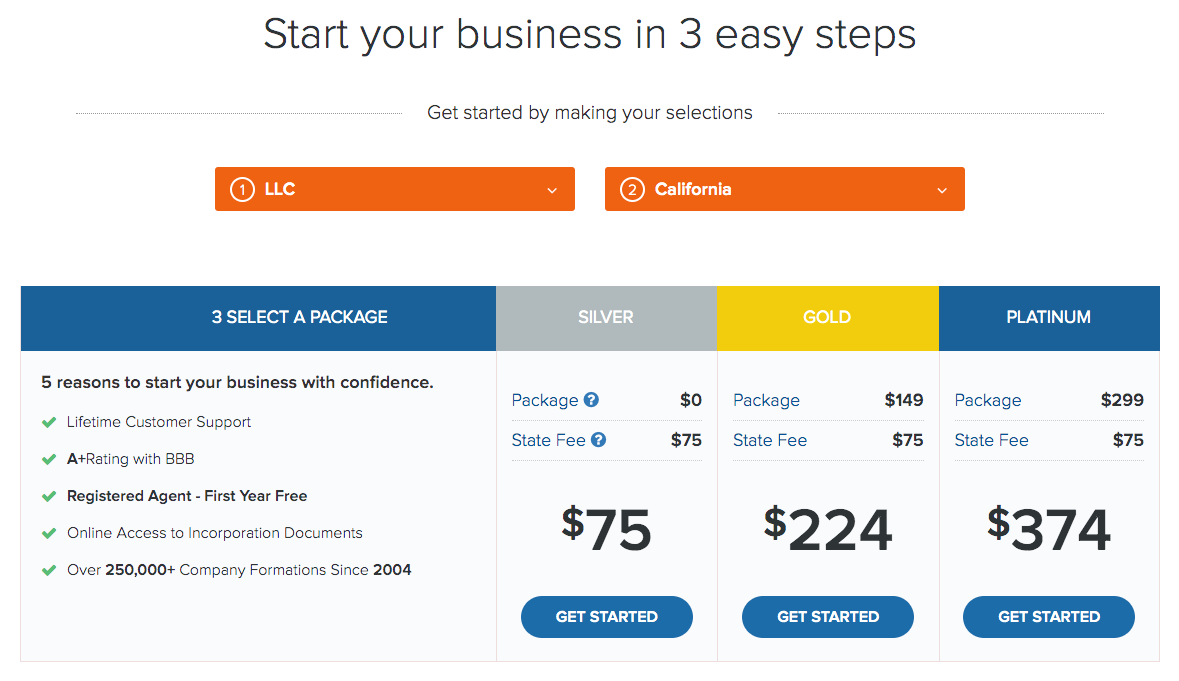Viewport: 1179px width, 681px height.
Task: Click the State Fee help question mark icon
Action: click(x=599, y=440)
